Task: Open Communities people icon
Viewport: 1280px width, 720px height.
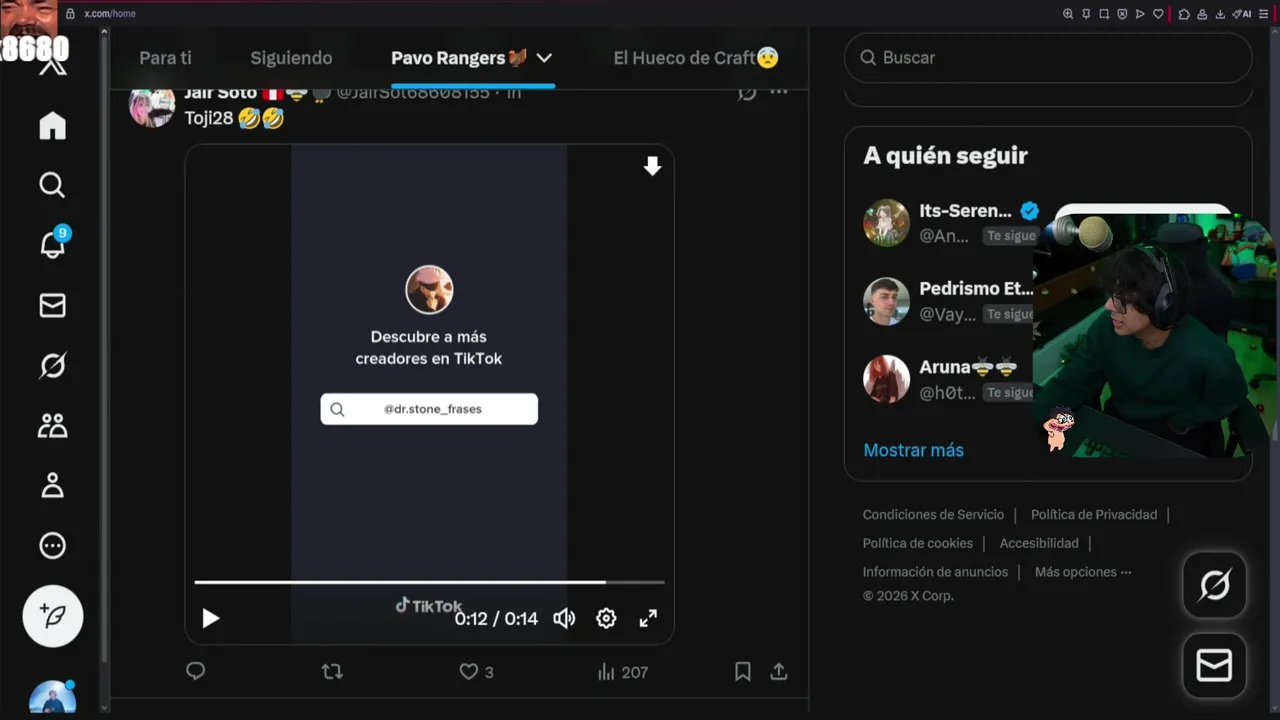Action: click(x=52, y=426)
